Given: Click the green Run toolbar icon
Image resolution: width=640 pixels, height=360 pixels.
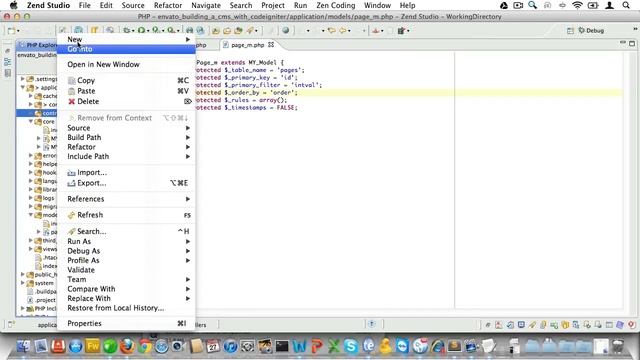Looking at the screenshot, I should point(141,31).
